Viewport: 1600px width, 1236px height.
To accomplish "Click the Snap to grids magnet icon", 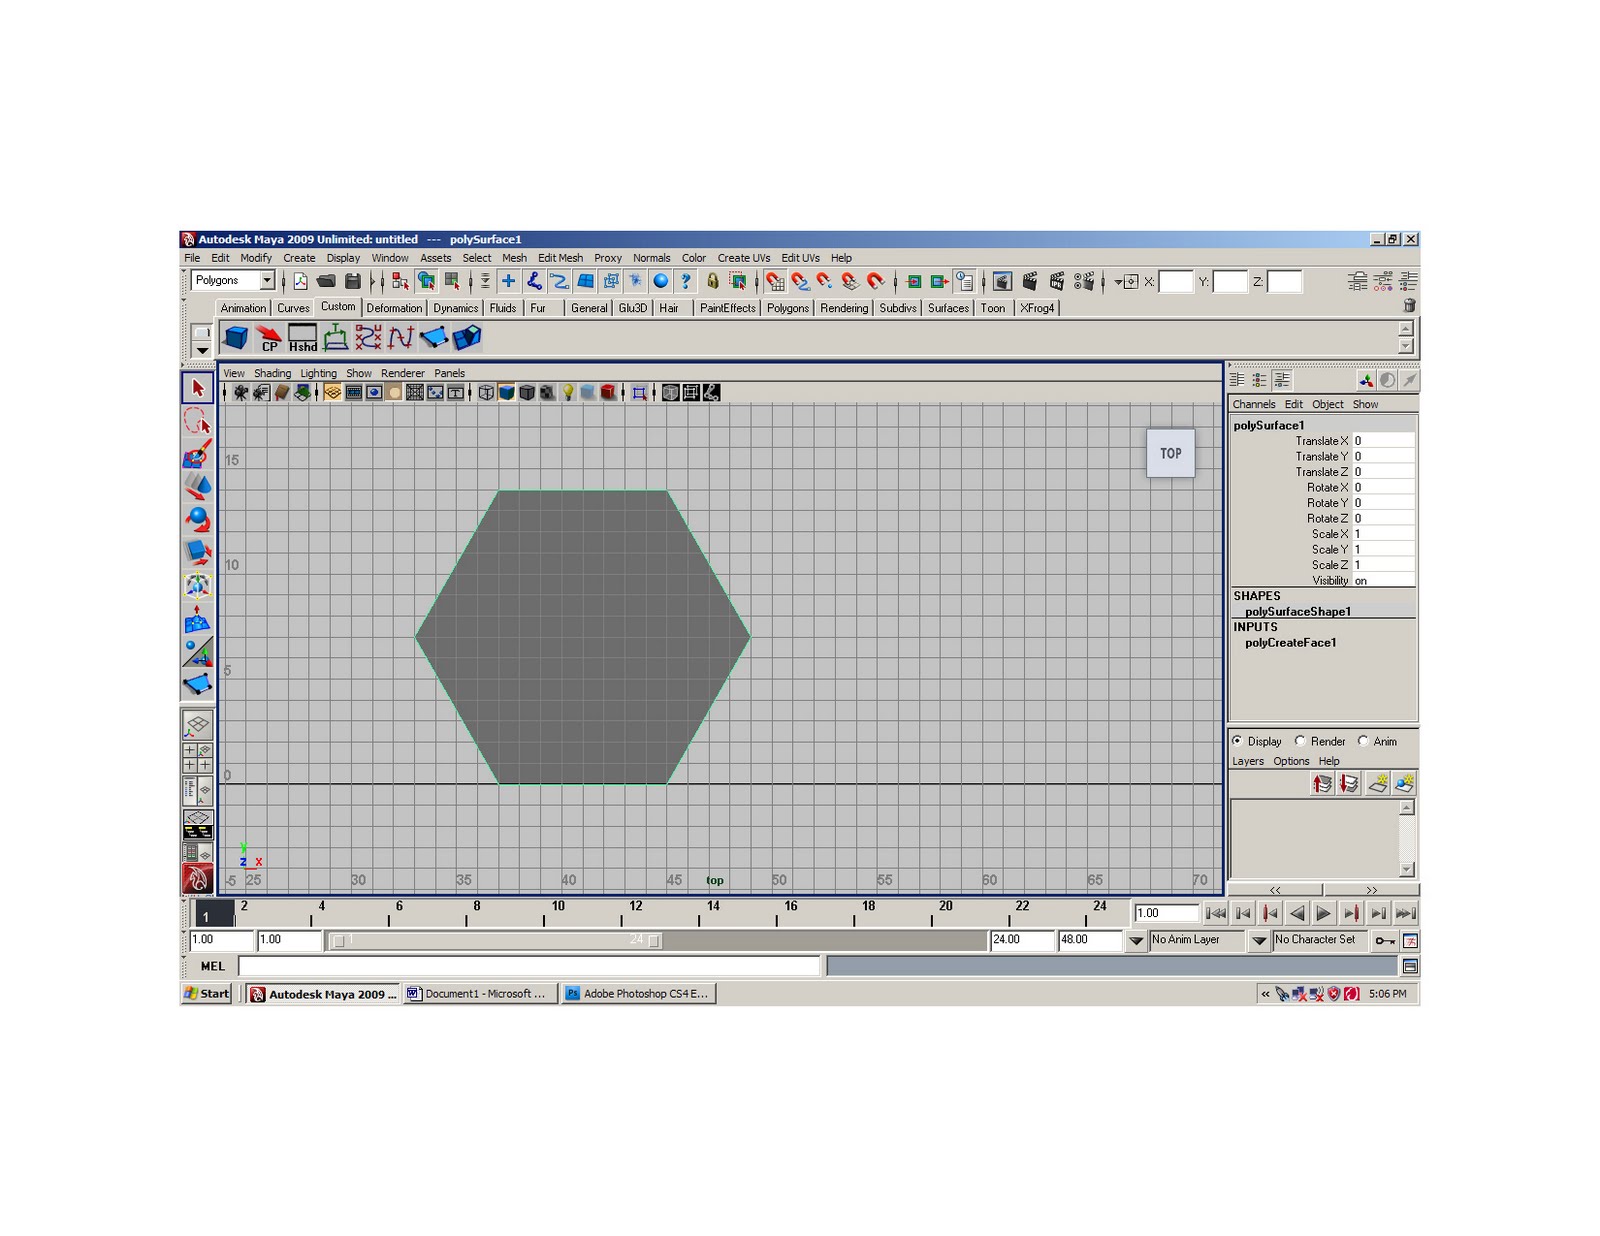I will tap(775, 282).
